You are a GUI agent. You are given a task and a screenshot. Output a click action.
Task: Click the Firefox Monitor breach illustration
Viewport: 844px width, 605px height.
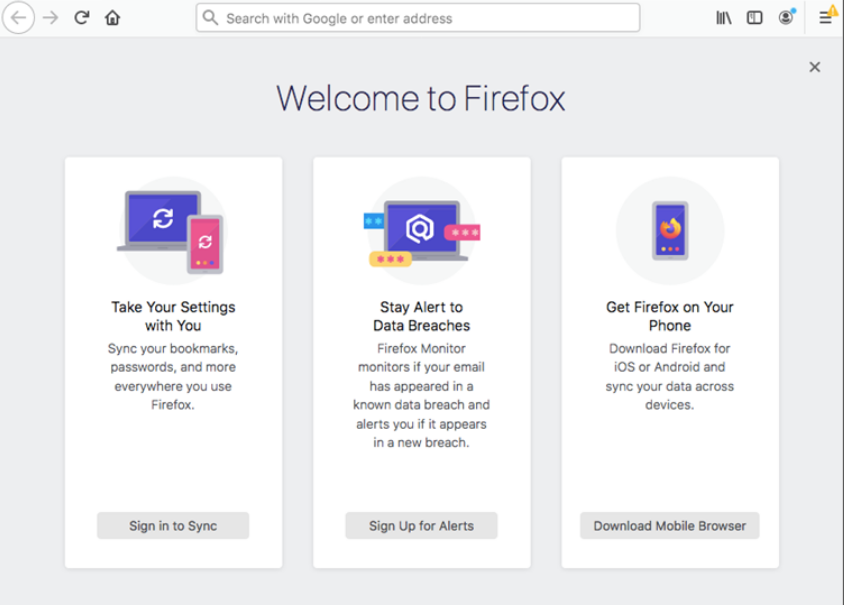coord(421,231)
